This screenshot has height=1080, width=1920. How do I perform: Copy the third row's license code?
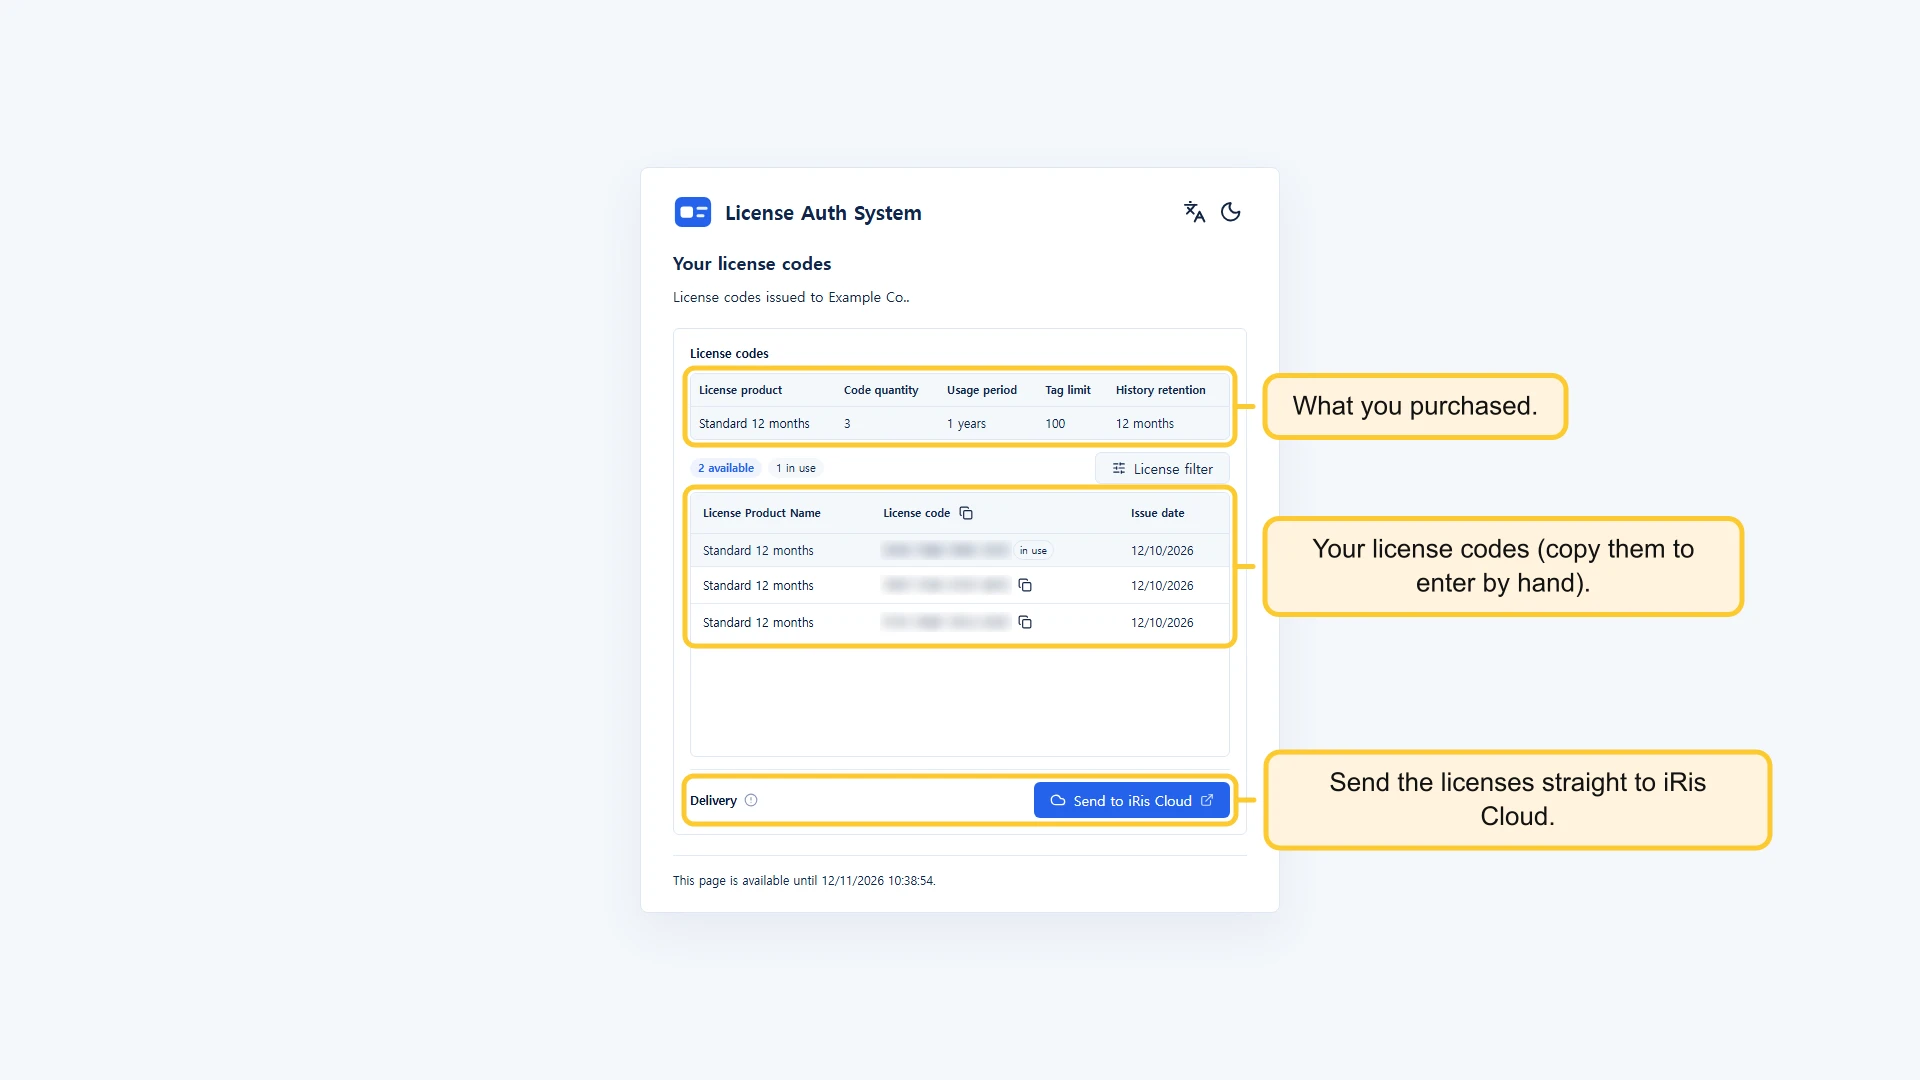pos(1025,622)
